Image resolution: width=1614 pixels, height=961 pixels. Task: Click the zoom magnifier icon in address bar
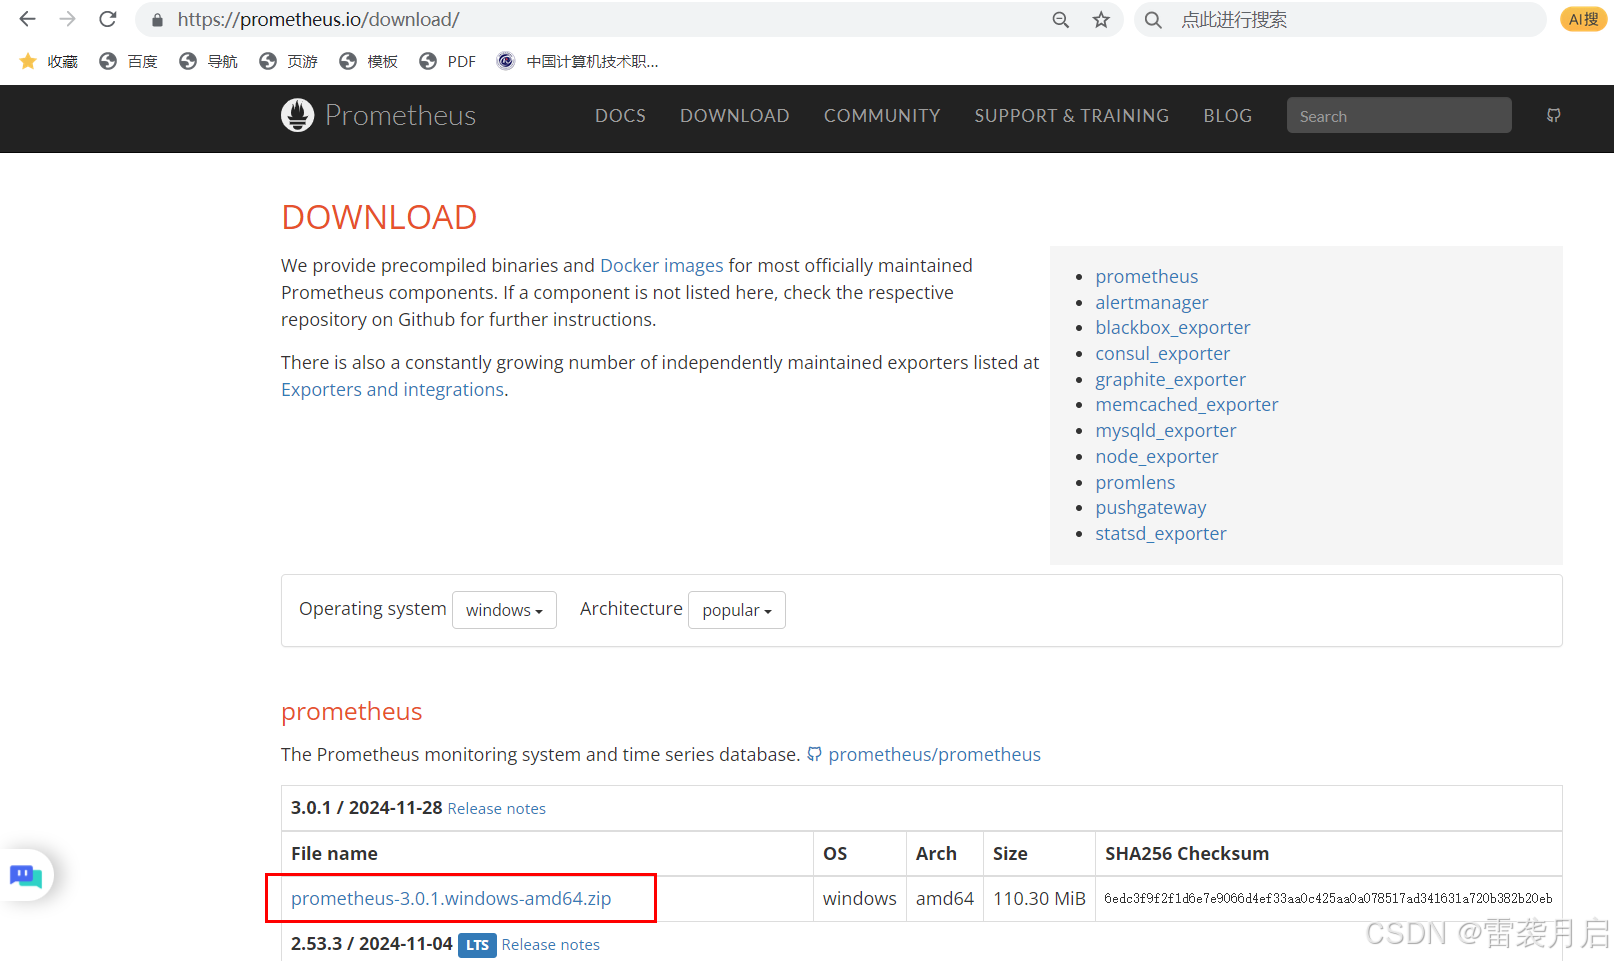(x=1061, y=20)
